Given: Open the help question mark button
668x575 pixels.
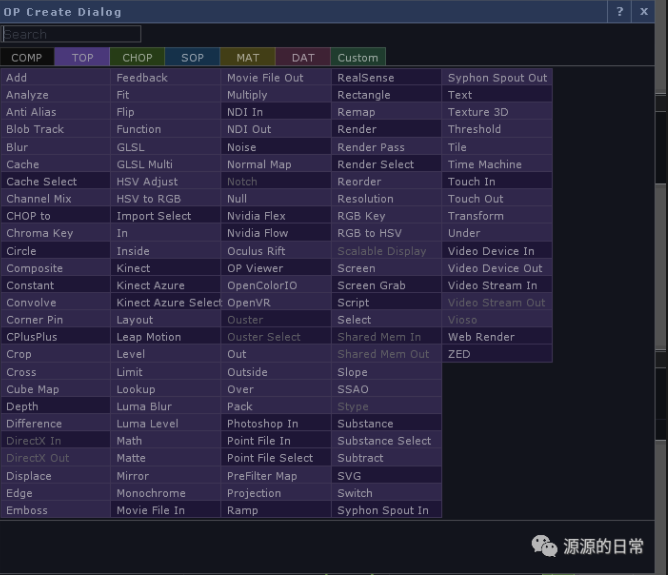Looking at the screenshot, I should 619,12.
